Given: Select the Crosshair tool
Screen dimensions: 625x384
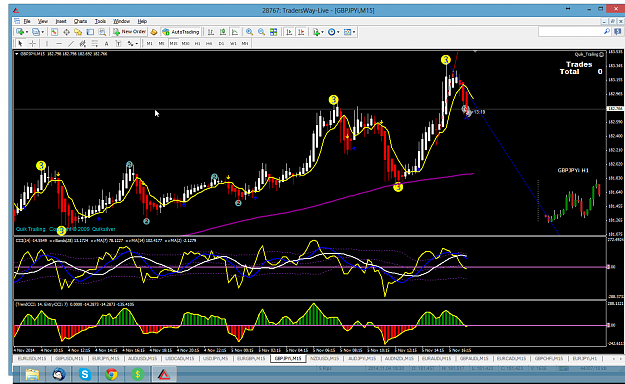Looking at the screenshot, I should pyautogui.click(x=32, y=43).
